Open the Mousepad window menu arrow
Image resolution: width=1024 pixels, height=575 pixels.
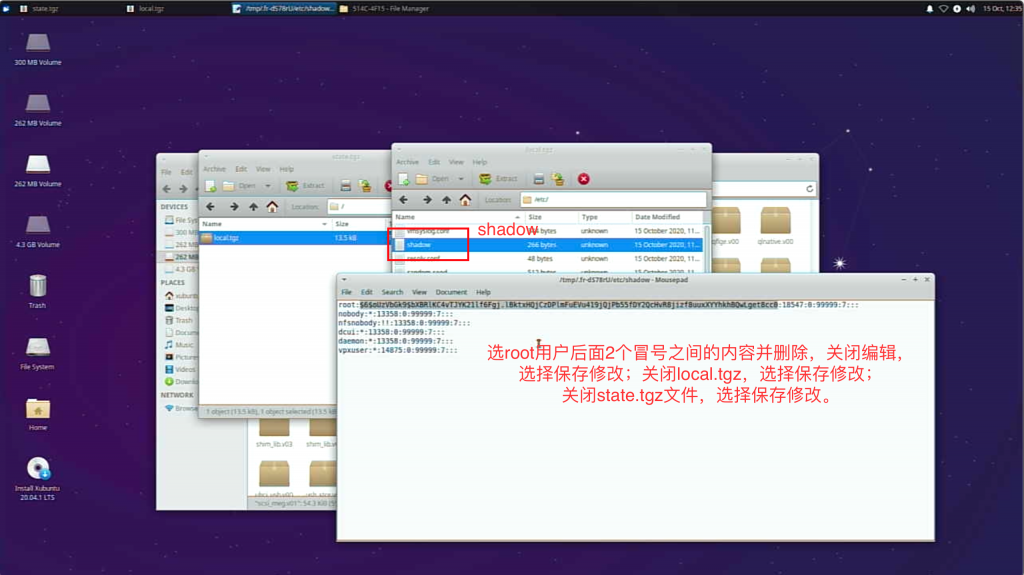point(344,280)
